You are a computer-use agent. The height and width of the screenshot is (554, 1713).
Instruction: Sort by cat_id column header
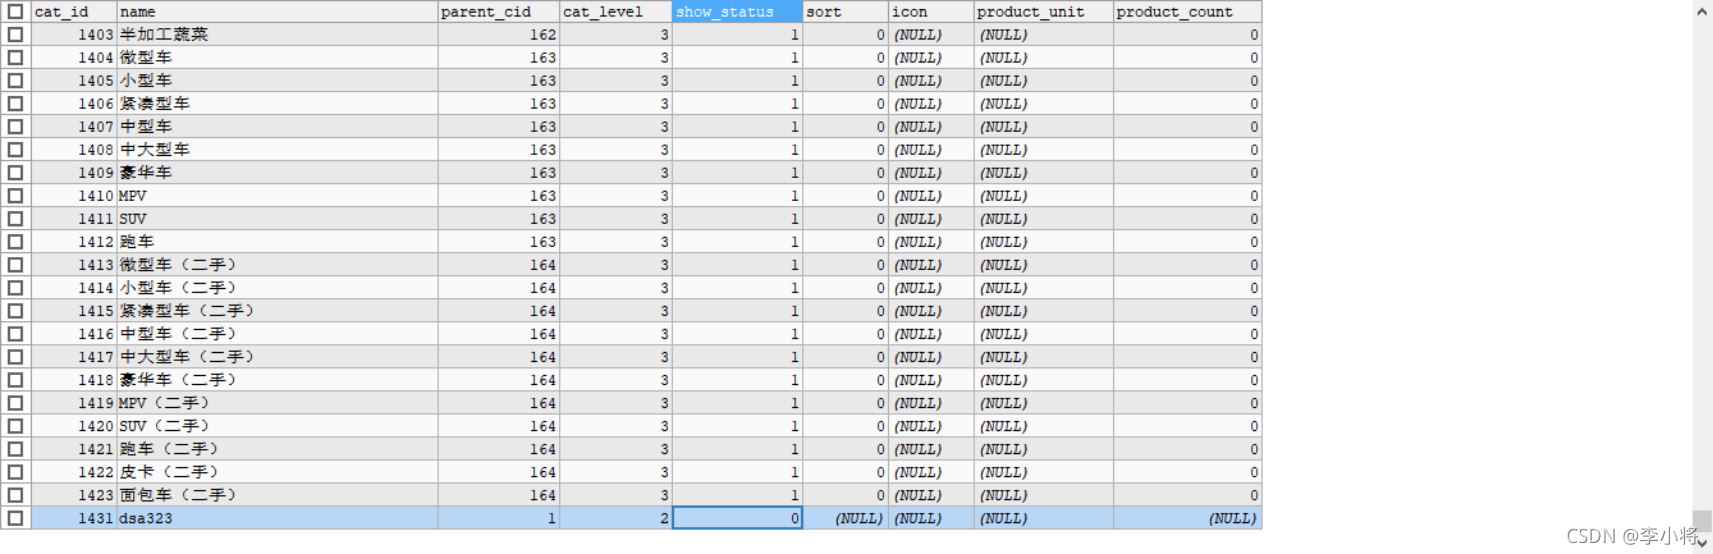[73, 11]
